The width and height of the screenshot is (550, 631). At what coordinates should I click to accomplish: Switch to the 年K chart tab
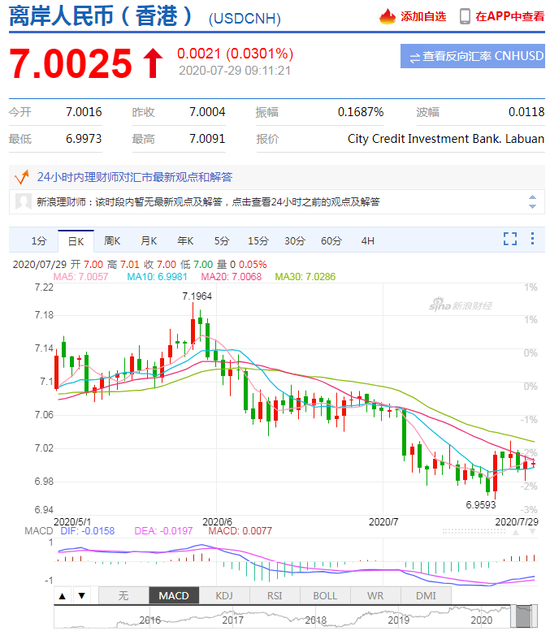click(x=185, y=241)
